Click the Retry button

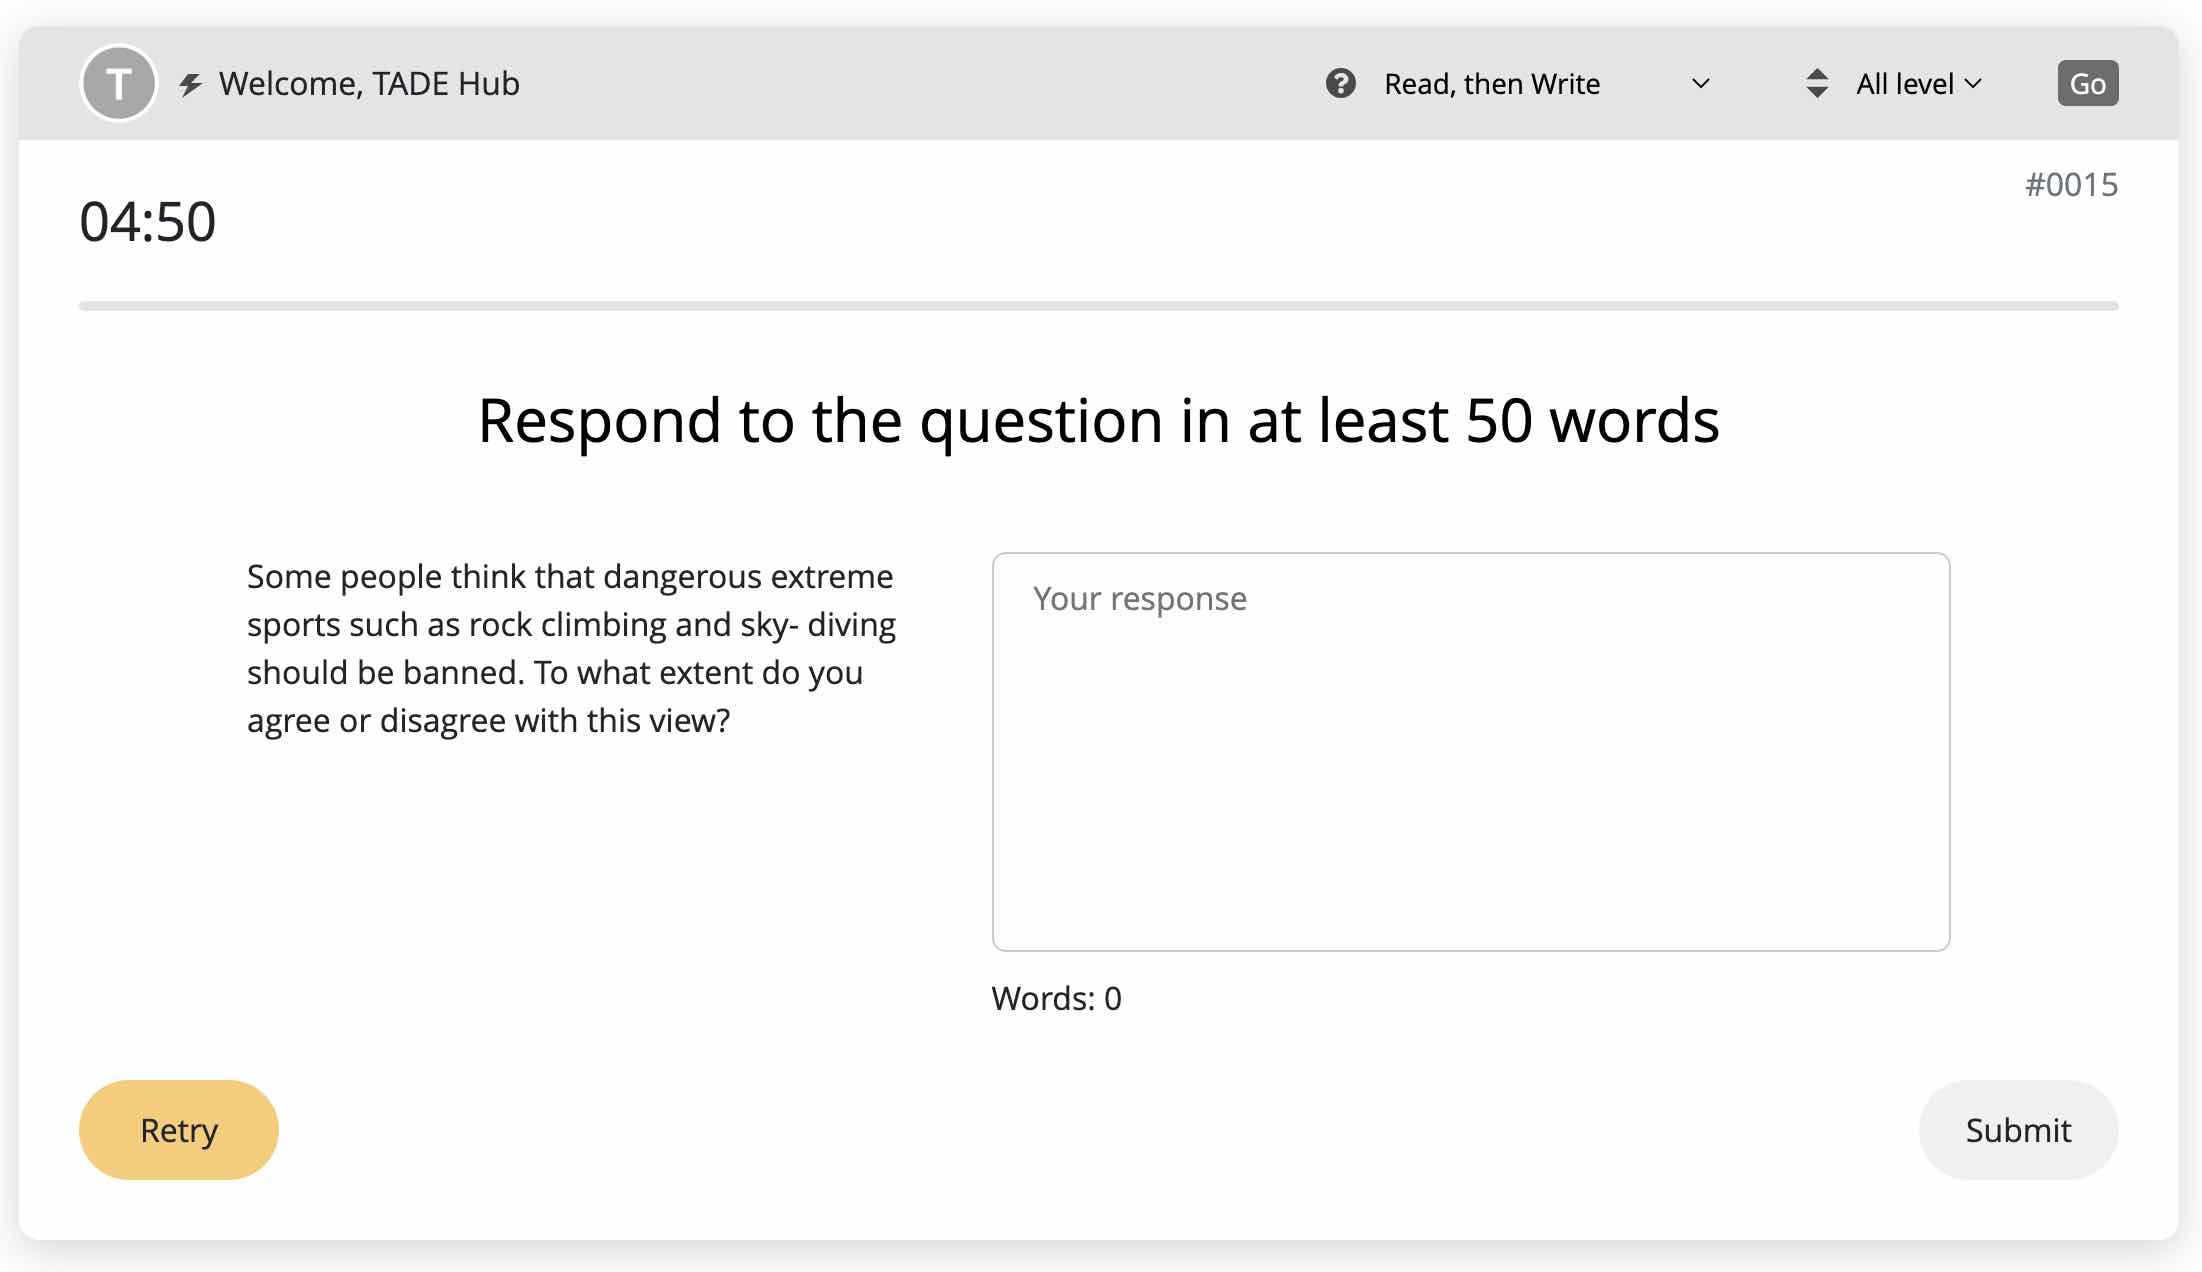tap(179, 1130)
